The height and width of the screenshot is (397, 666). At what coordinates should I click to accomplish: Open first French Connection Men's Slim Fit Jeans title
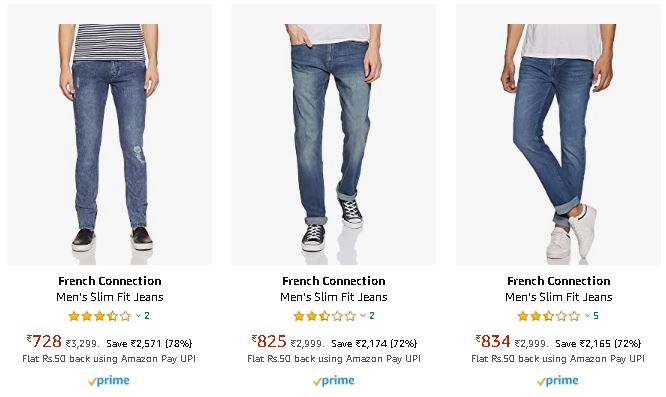[x=110, y=289]
